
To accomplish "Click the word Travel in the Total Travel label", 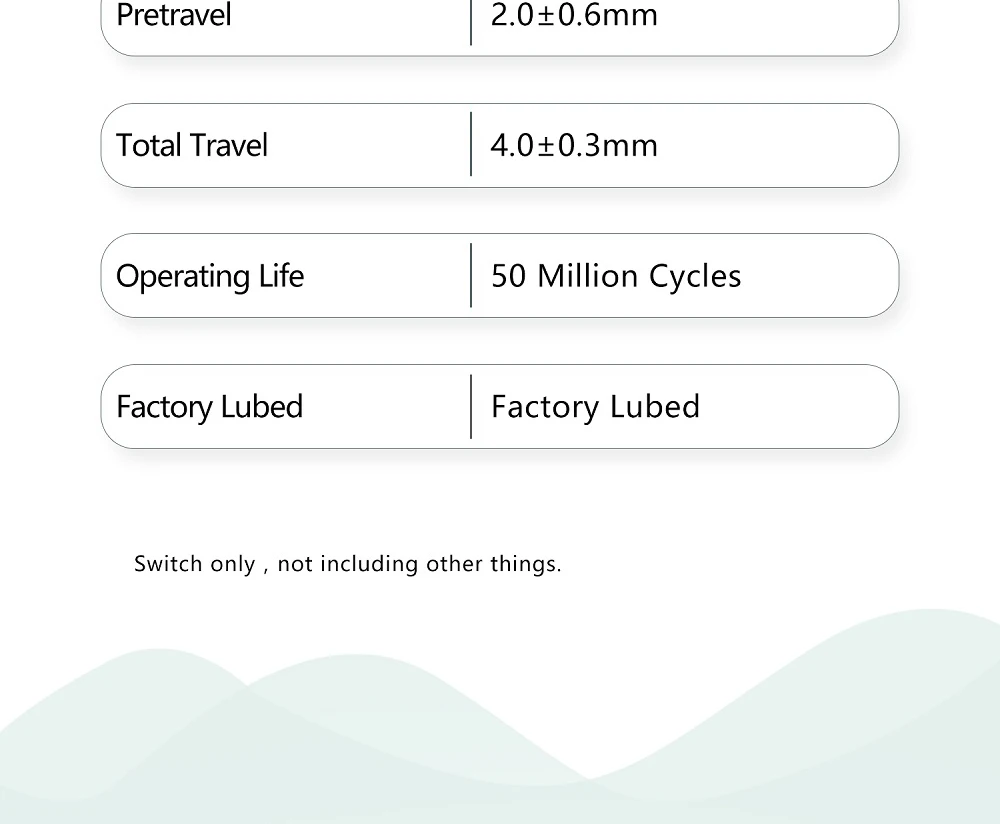I will pos(230,146).
